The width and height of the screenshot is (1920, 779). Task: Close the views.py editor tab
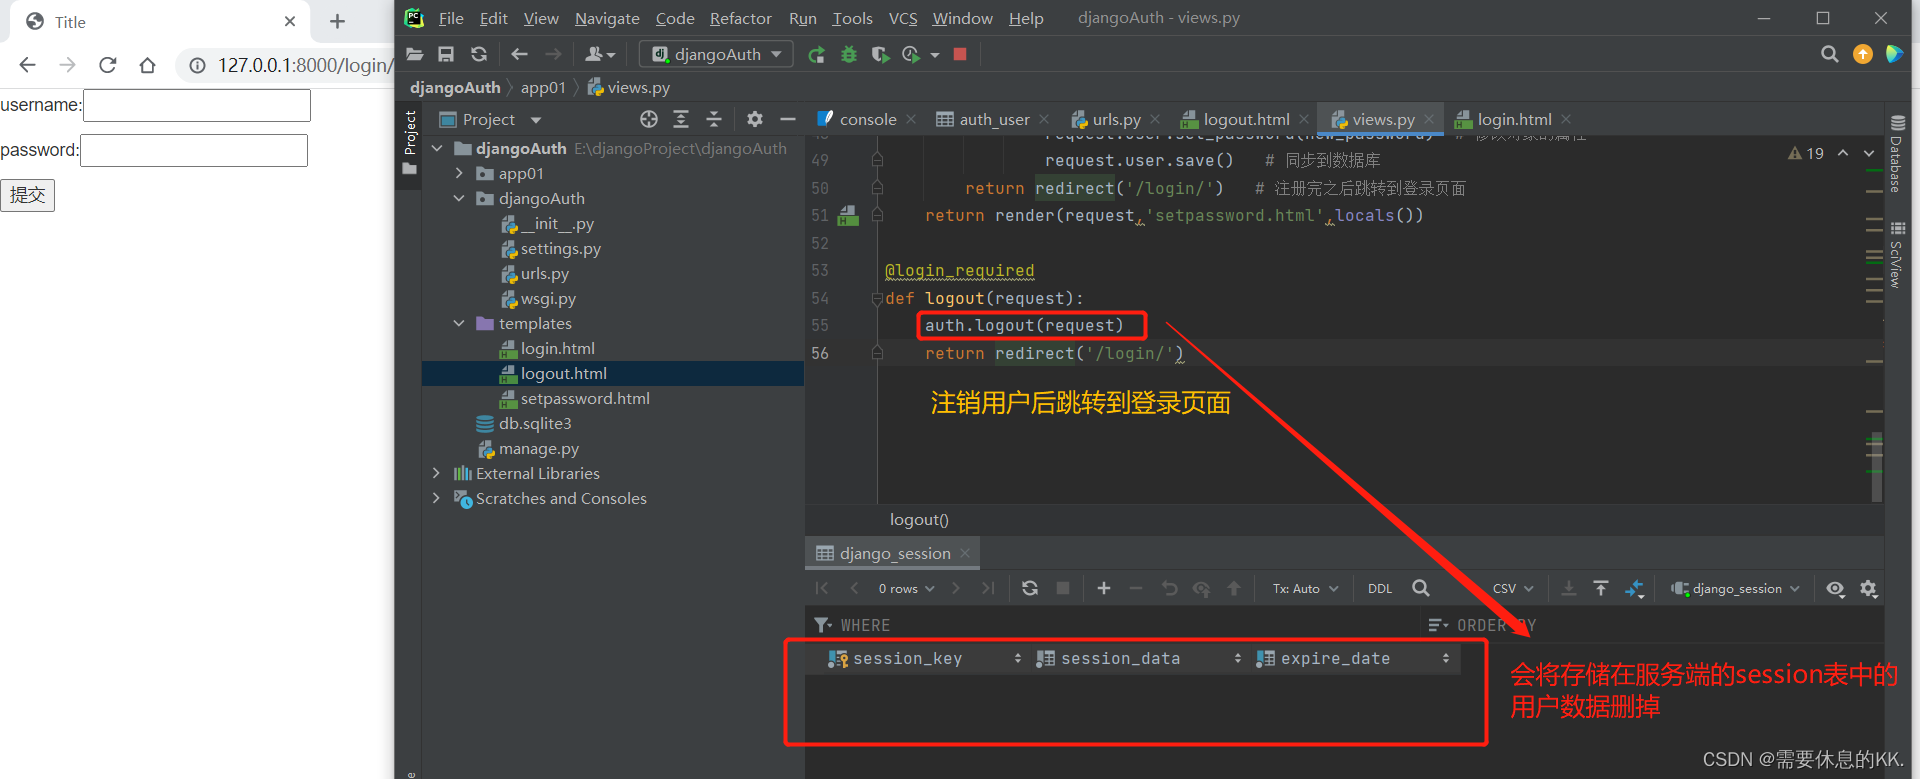(1429, 119)
